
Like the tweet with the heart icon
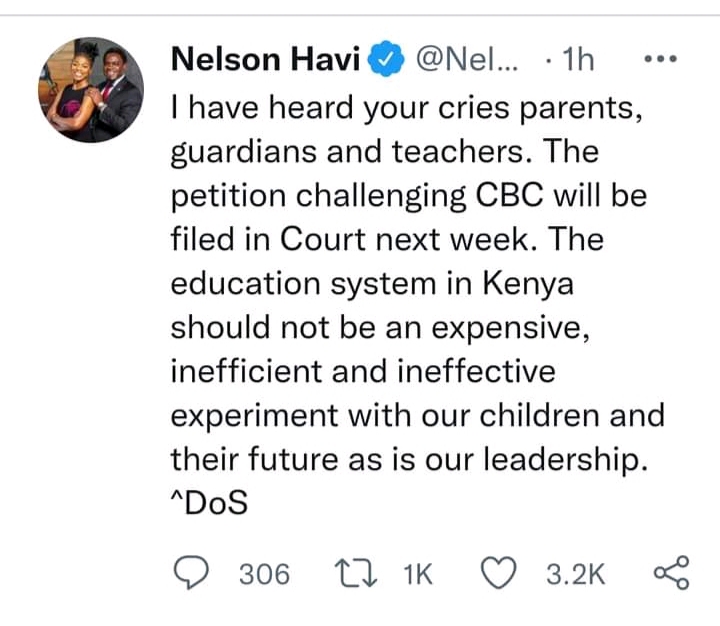click(x=498, y=573)
